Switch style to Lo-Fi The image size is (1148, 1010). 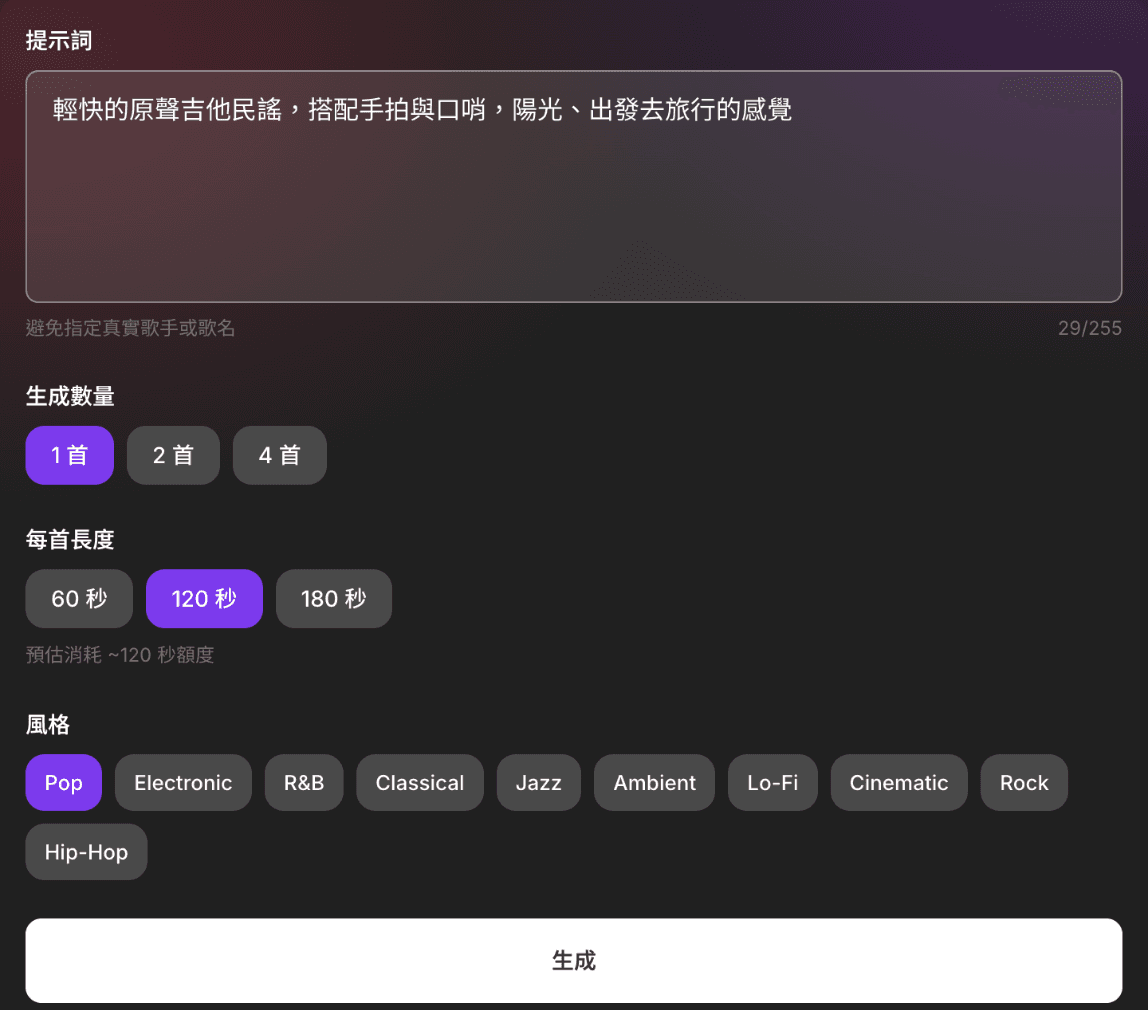[772, 782]
